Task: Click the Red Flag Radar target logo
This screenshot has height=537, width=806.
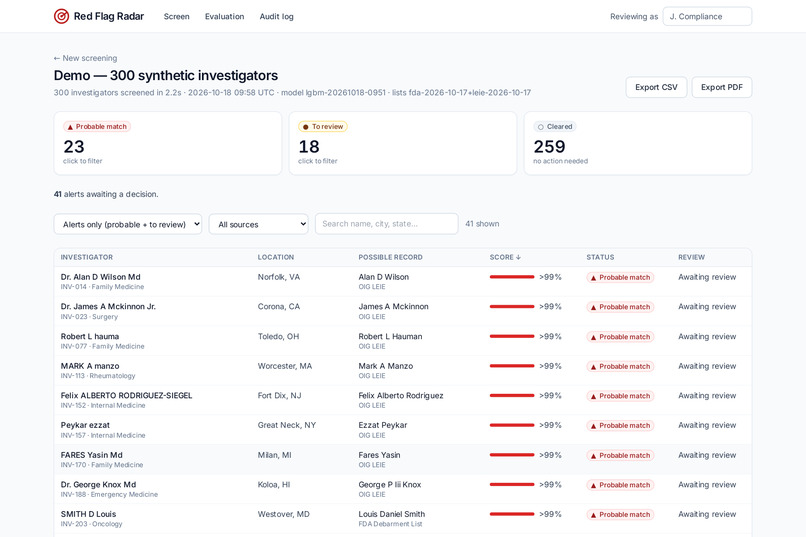Action: pos(61,16)
